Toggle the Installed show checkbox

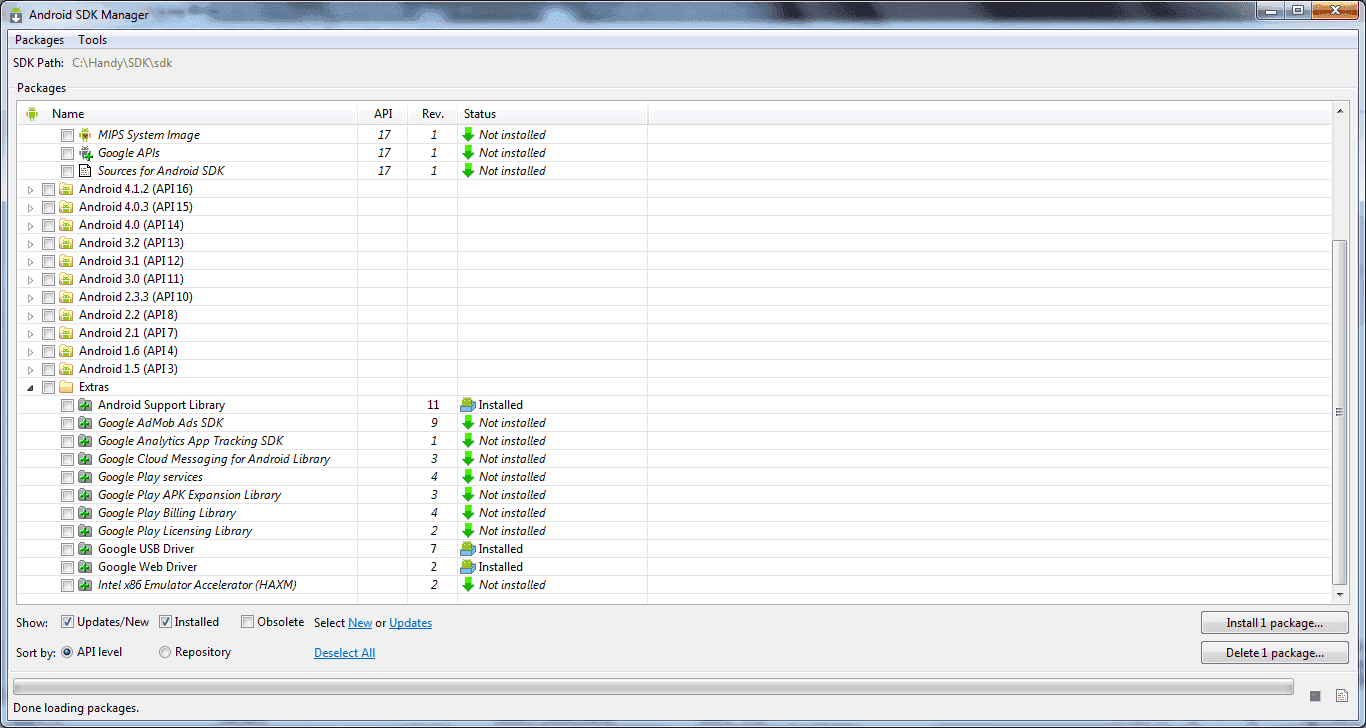coord(166,622)
